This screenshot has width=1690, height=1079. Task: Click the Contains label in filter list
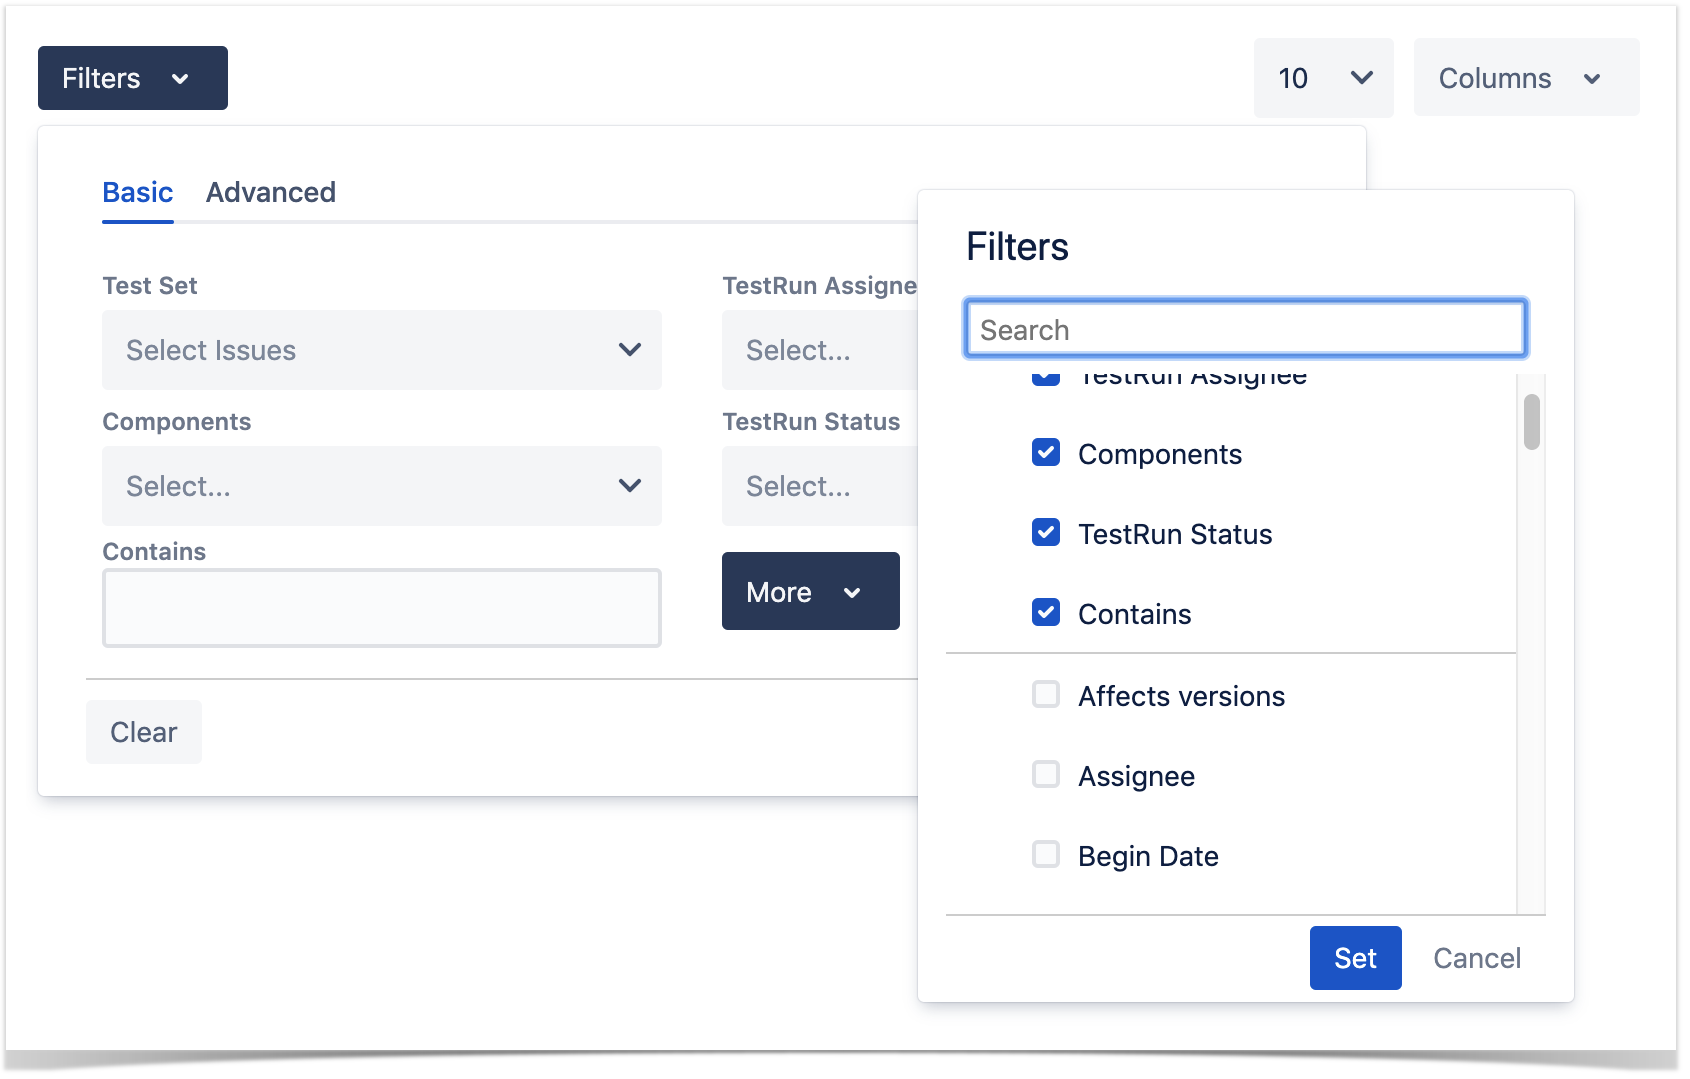click(x=1135, y=614)
